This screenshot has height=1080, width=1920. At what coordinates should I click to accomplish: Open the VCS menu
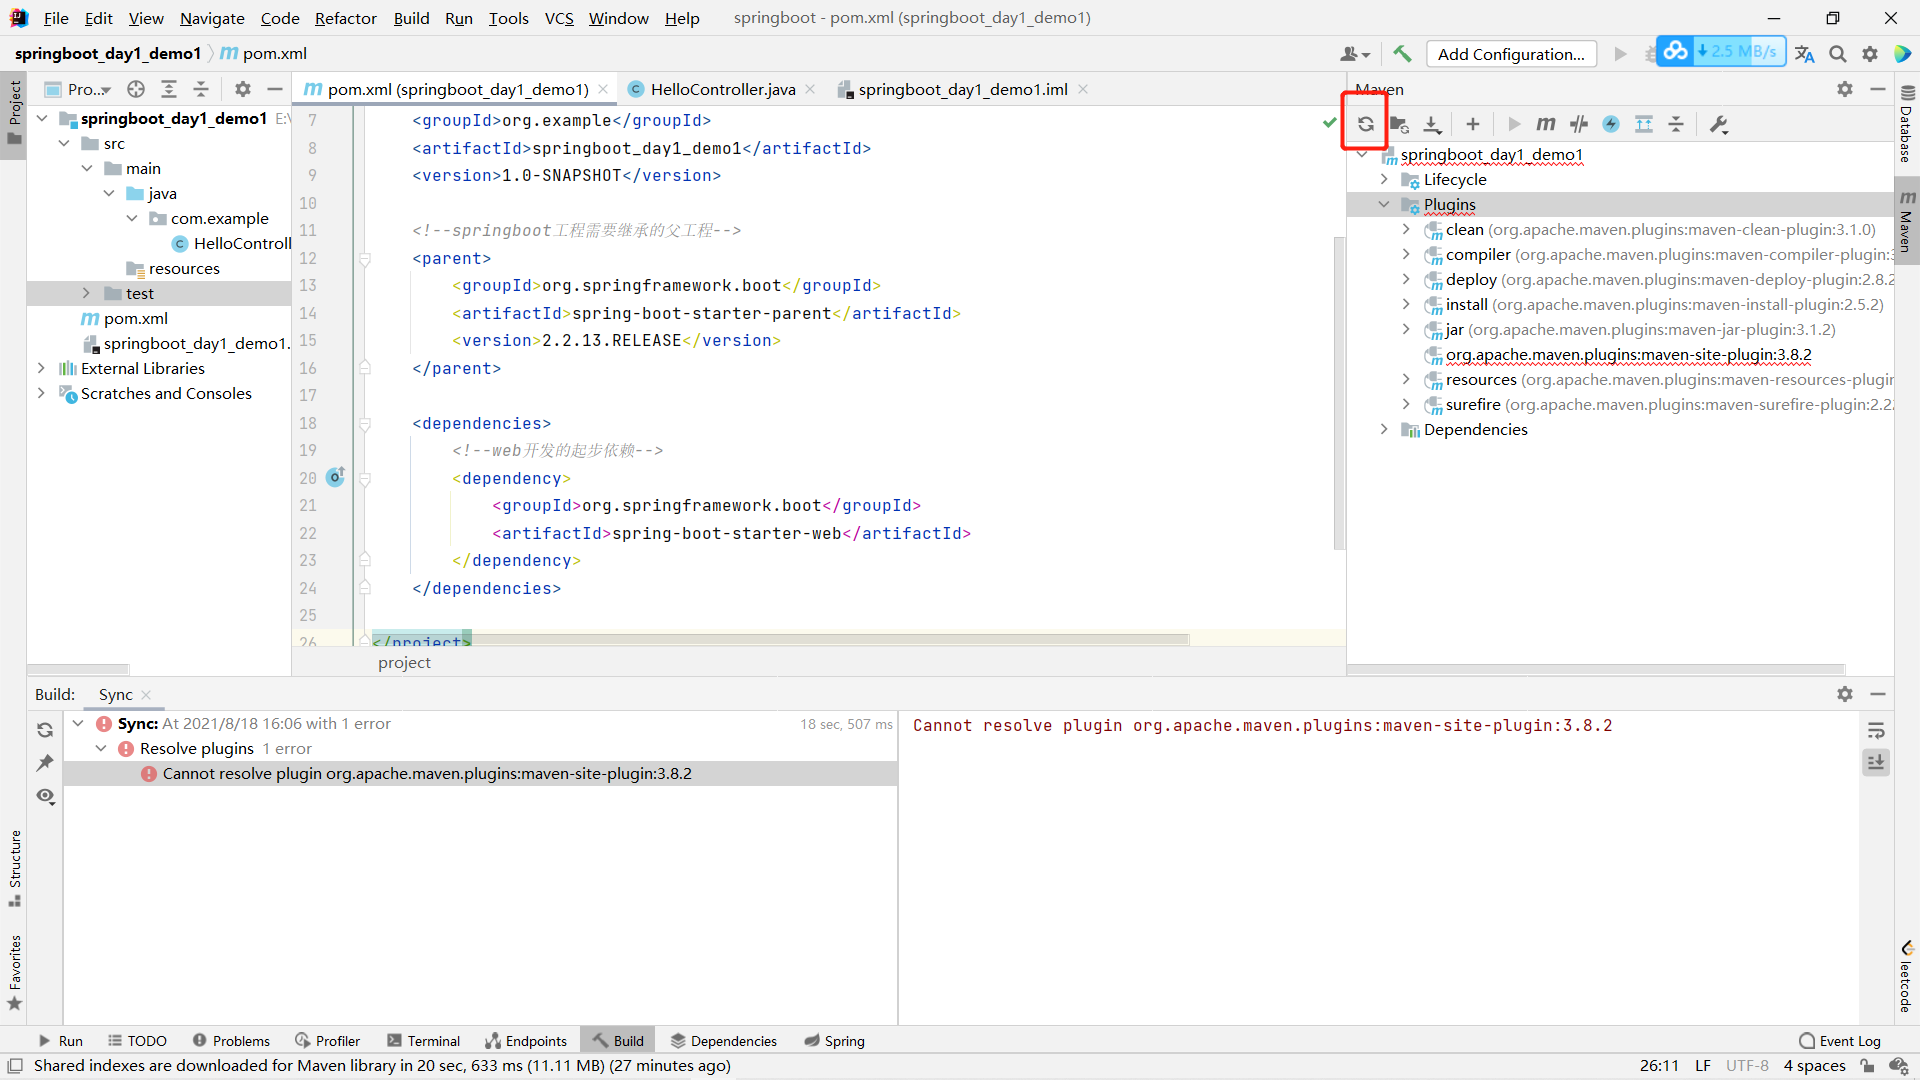[559, 18]
